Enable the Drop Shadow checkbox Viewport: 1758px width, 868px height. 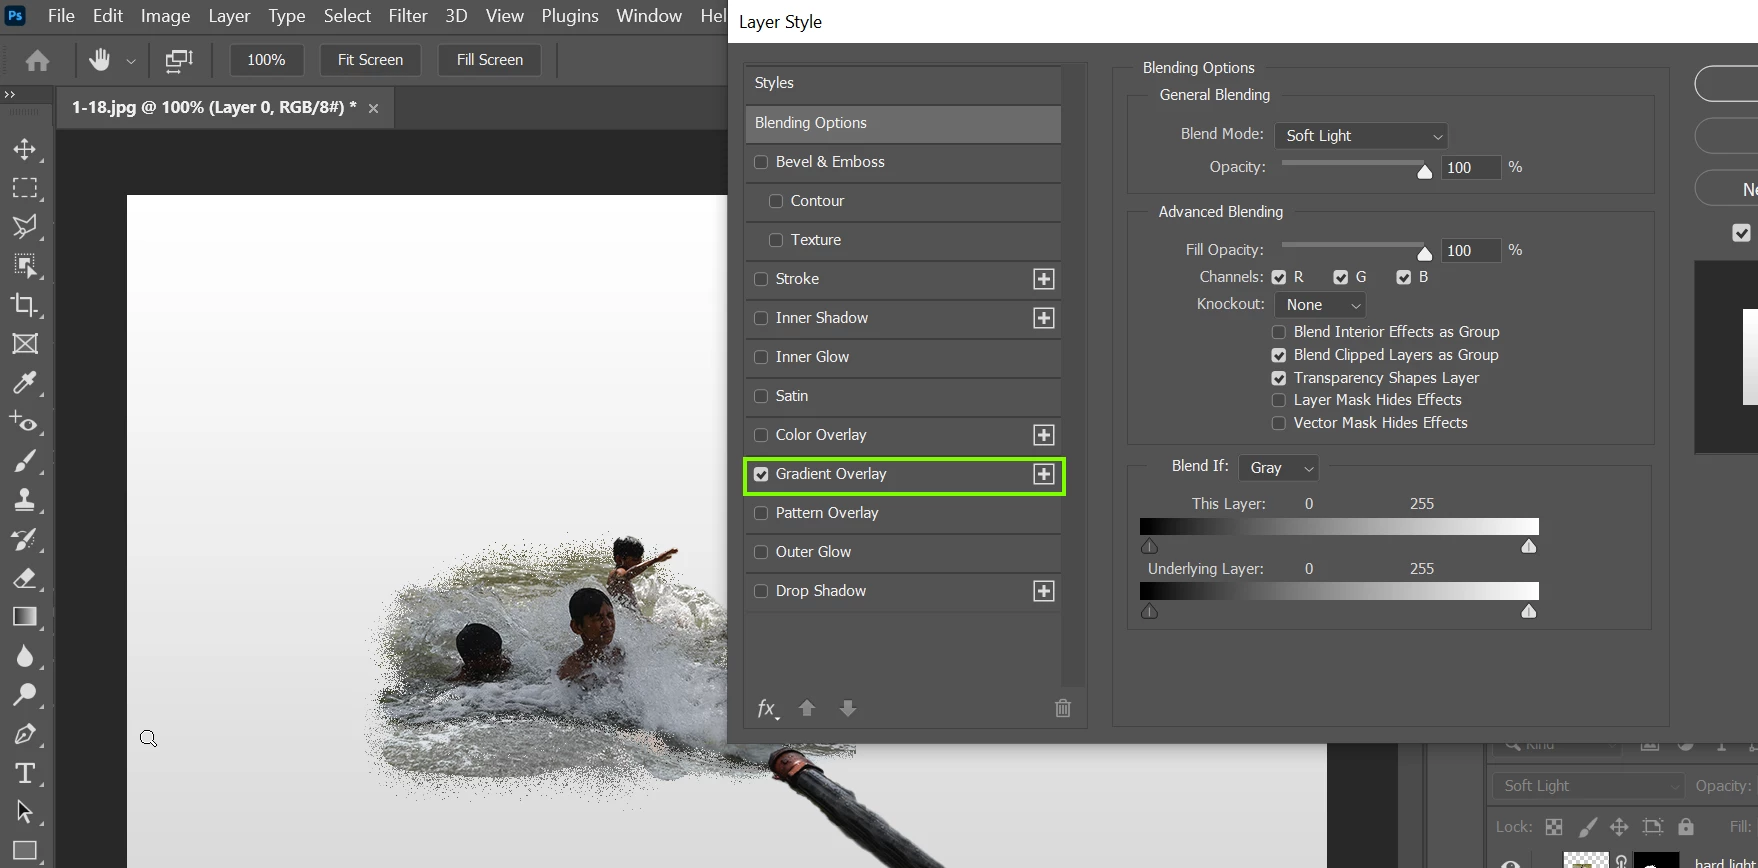click(761, 591)
